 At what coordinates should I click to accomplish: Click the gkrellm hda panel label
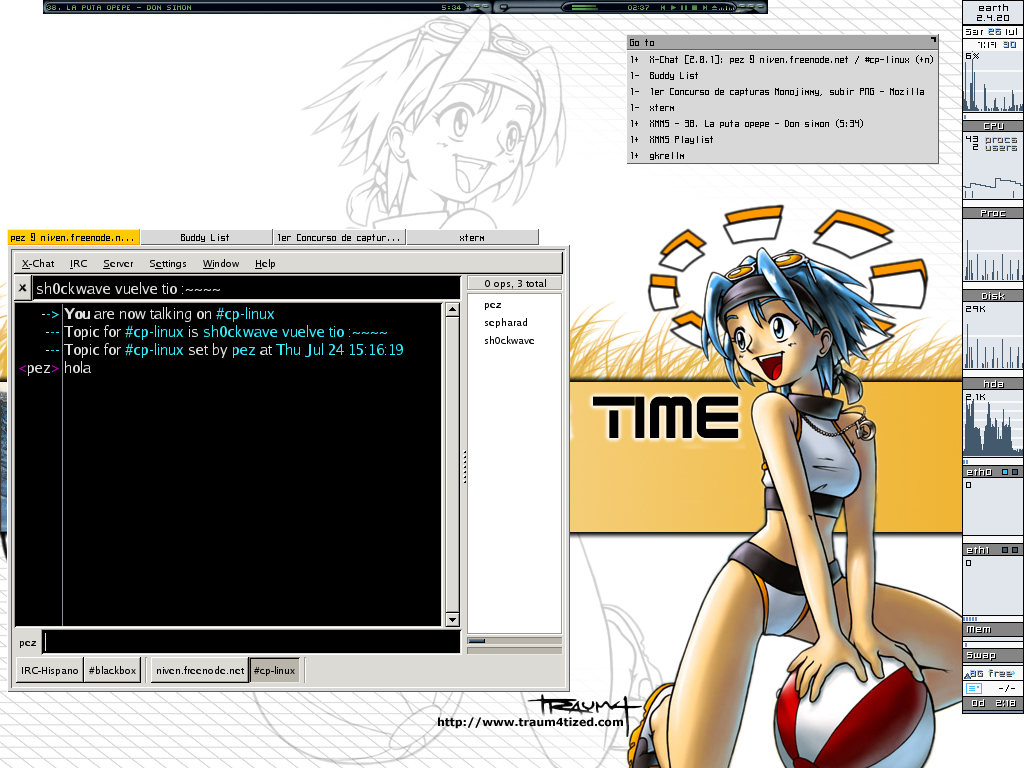993,384
